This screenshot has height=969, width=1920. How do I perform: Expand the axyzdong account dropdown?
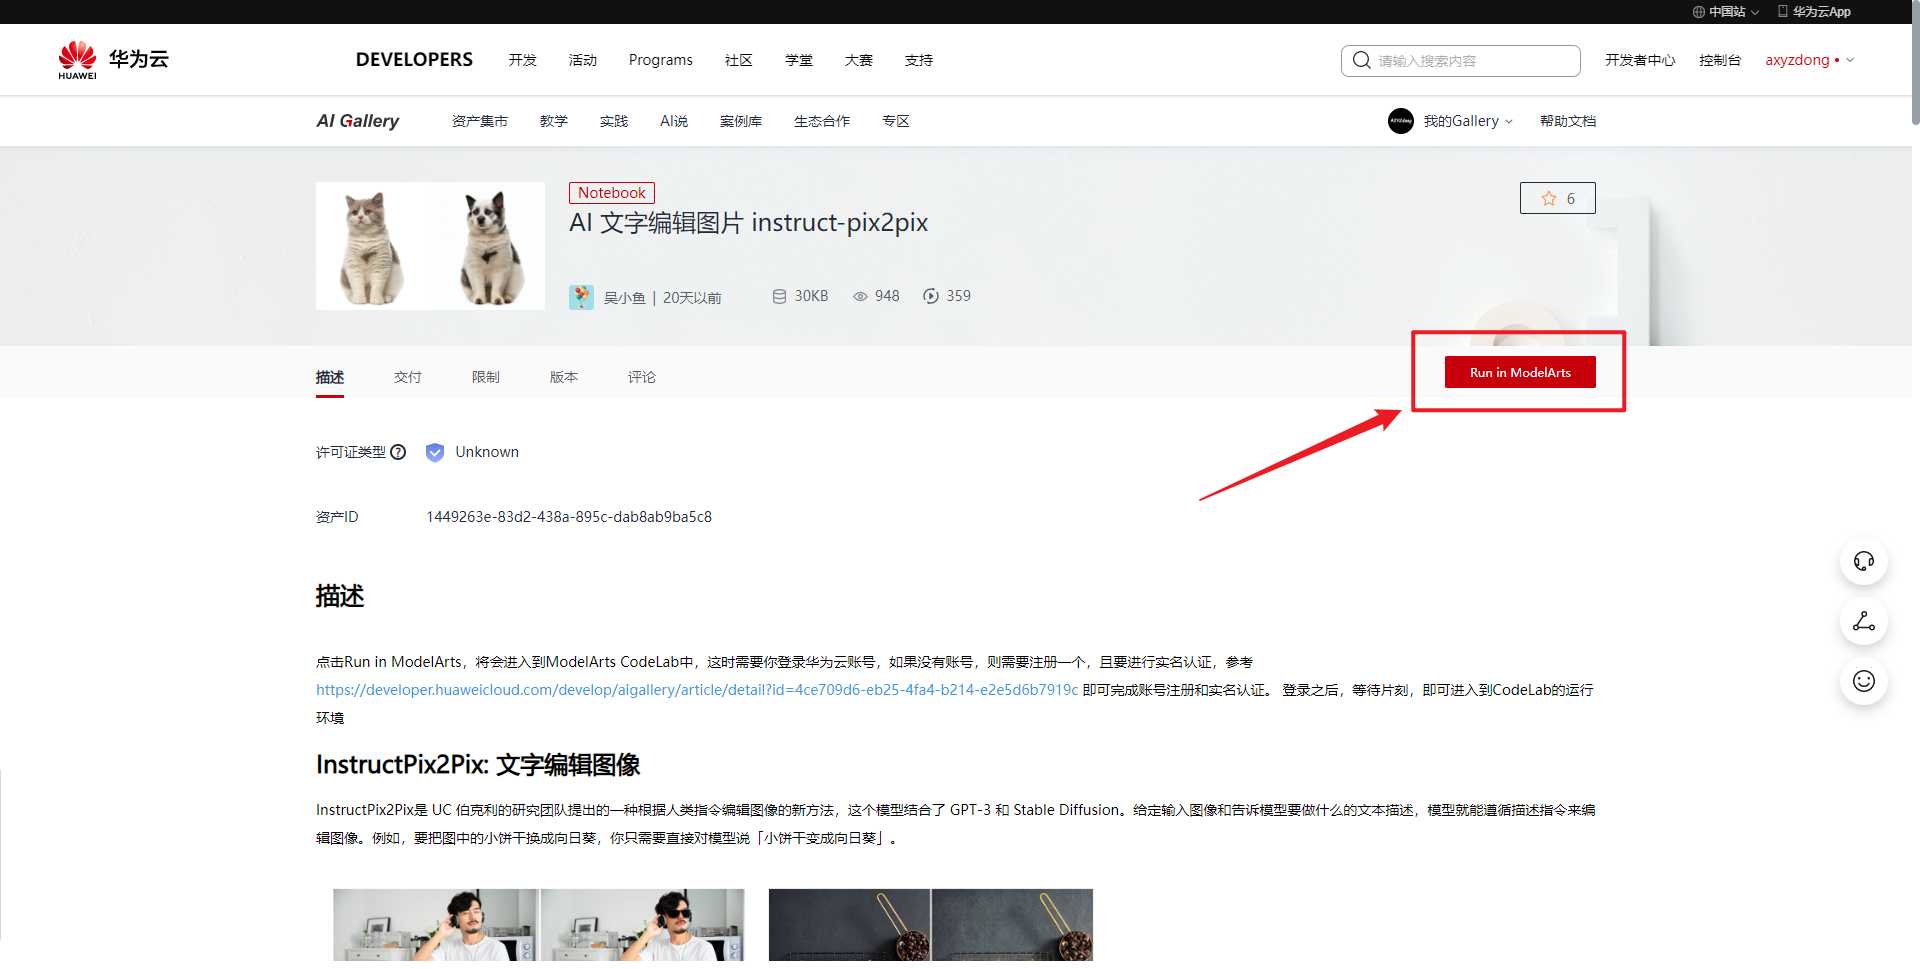coord(1850,60)
